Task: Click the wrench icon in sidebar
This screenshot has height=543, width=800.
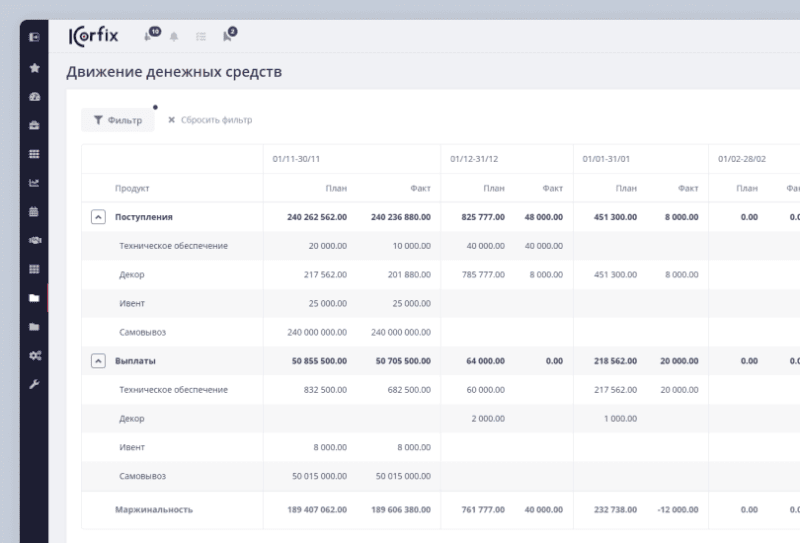Action: tap(34, 384)
